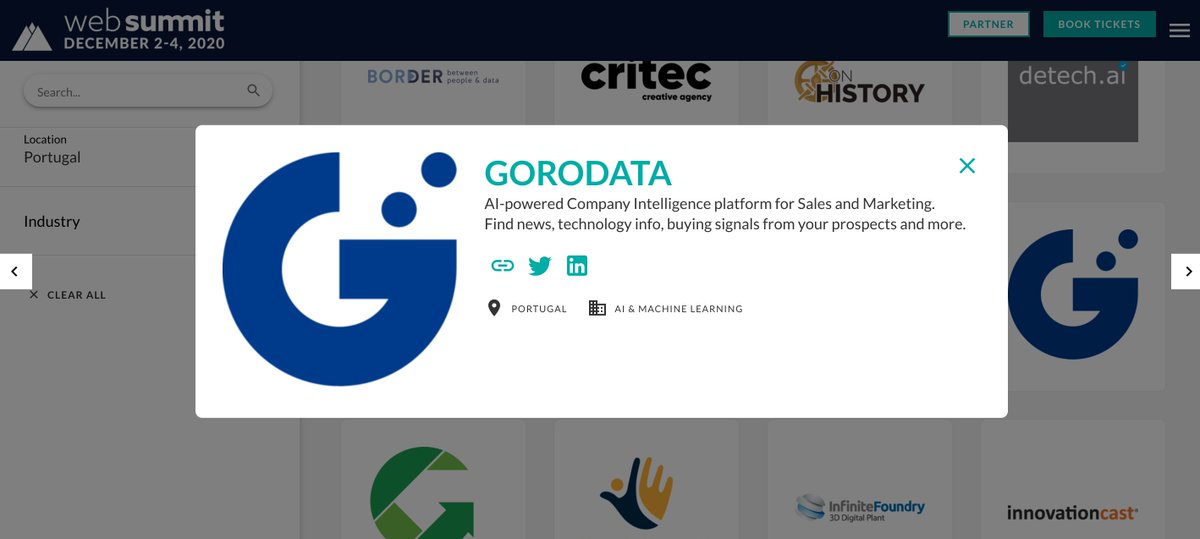Click the search magnifier icon
Screen dimensions: 1200x539
pos(253,91)
